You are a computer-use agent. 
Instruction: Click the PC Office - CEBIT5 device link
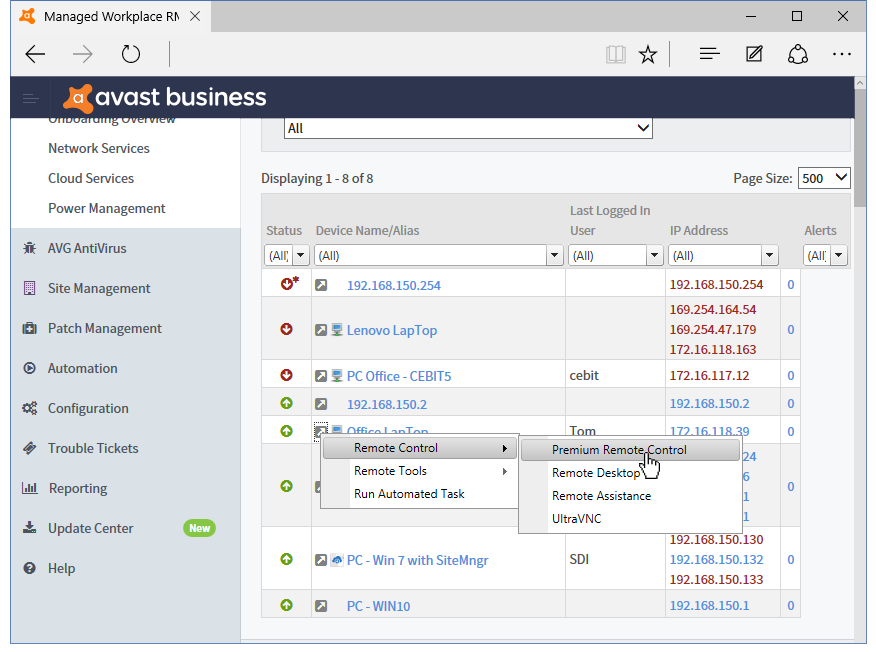pos(398,376)
